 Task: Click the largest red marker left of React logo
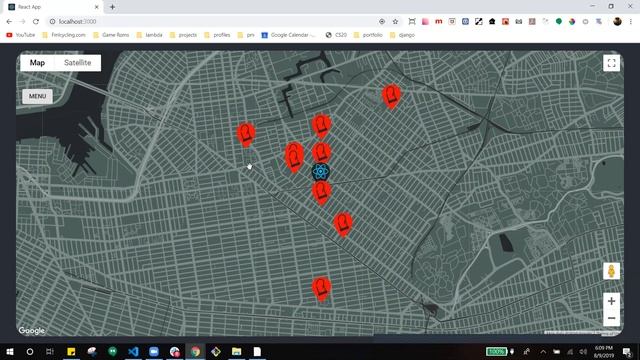click(x=294, y=157)
